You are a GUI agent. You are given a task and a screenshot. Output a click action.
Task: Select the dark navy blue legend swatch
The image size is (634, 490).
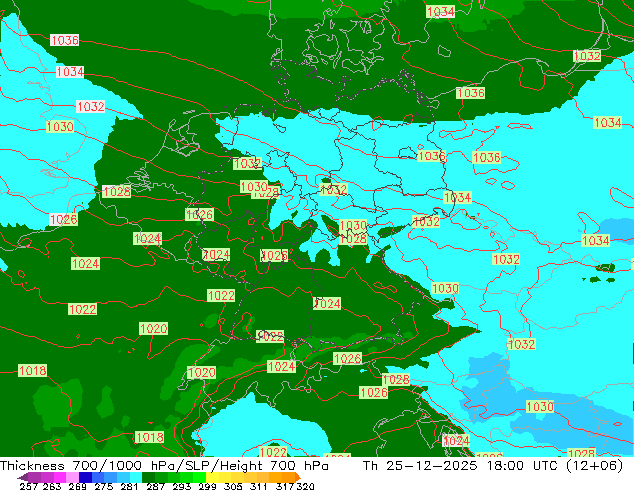pos(85,477)
